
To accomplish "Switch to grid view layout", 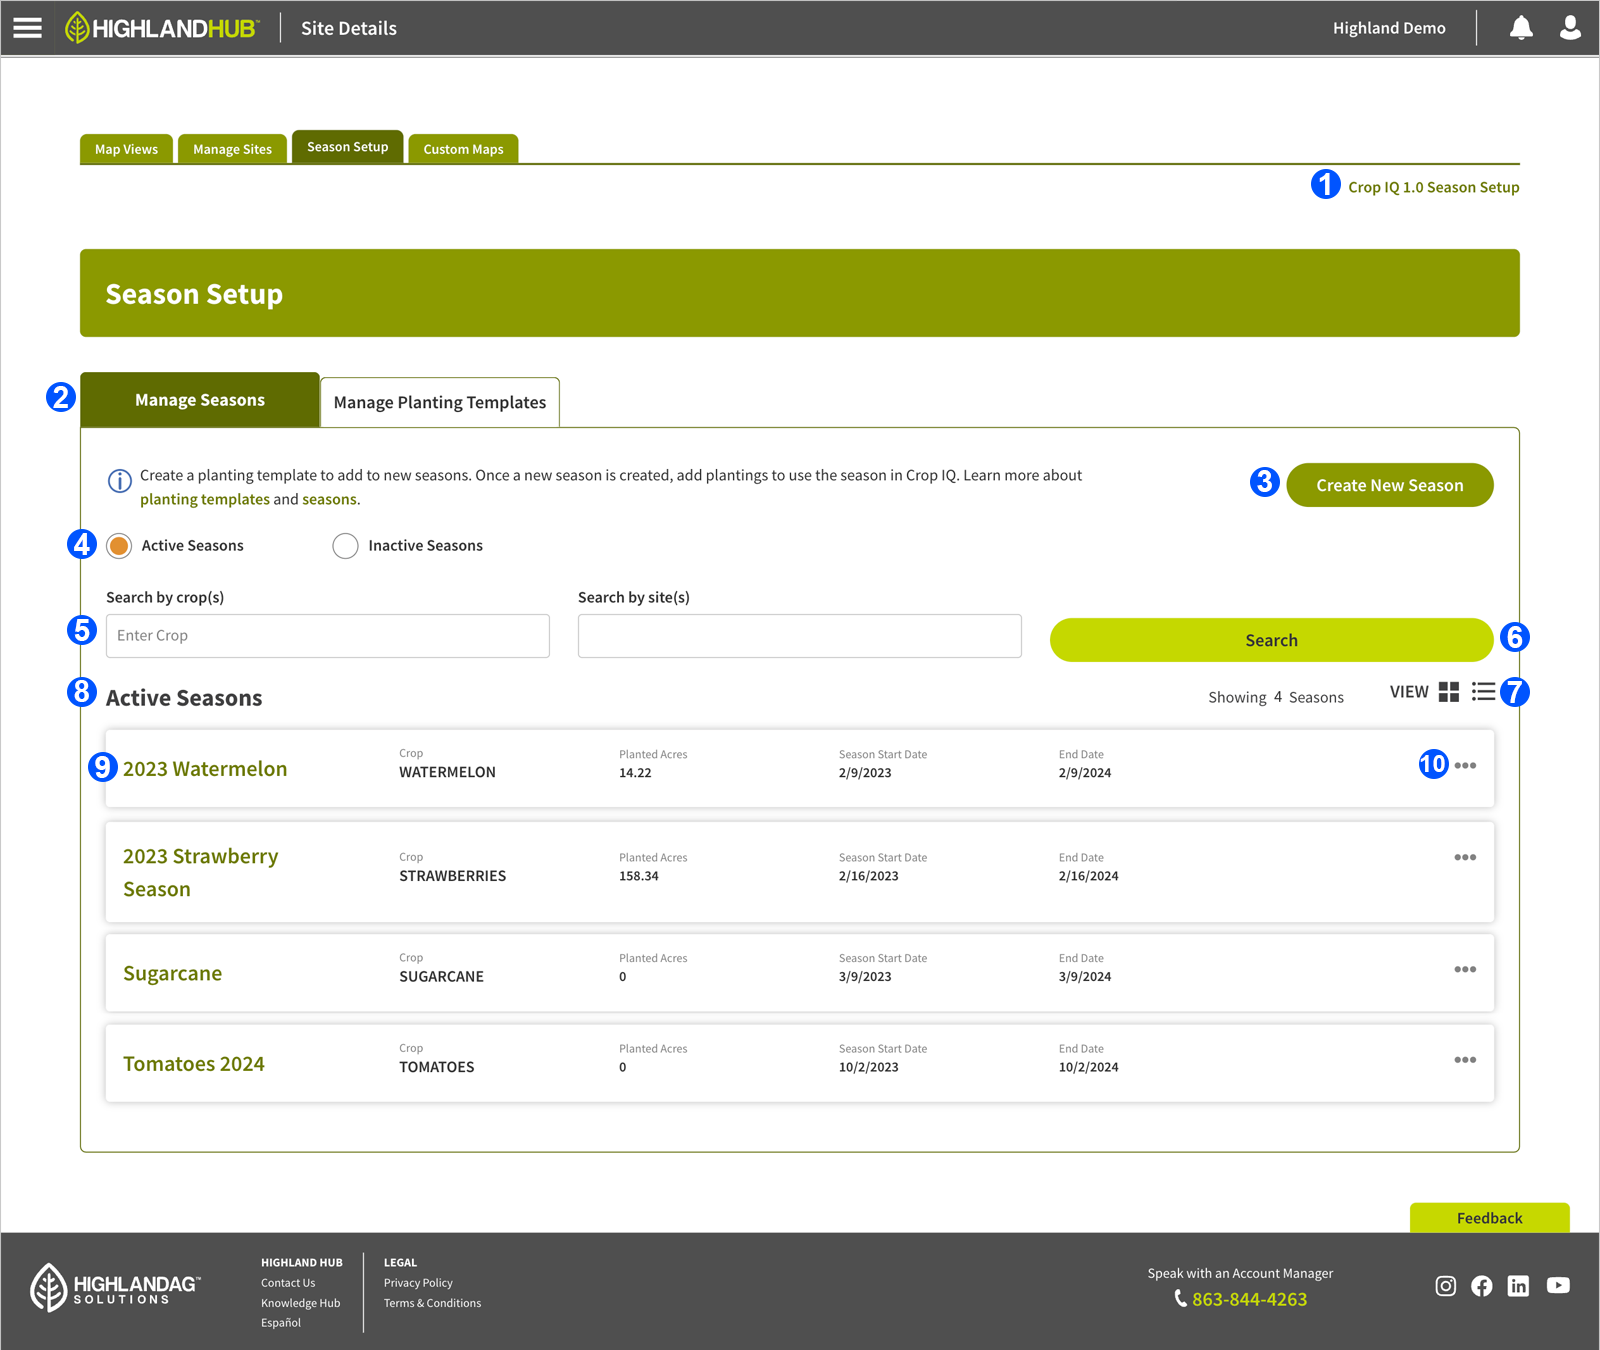I will pos(1448,692).
